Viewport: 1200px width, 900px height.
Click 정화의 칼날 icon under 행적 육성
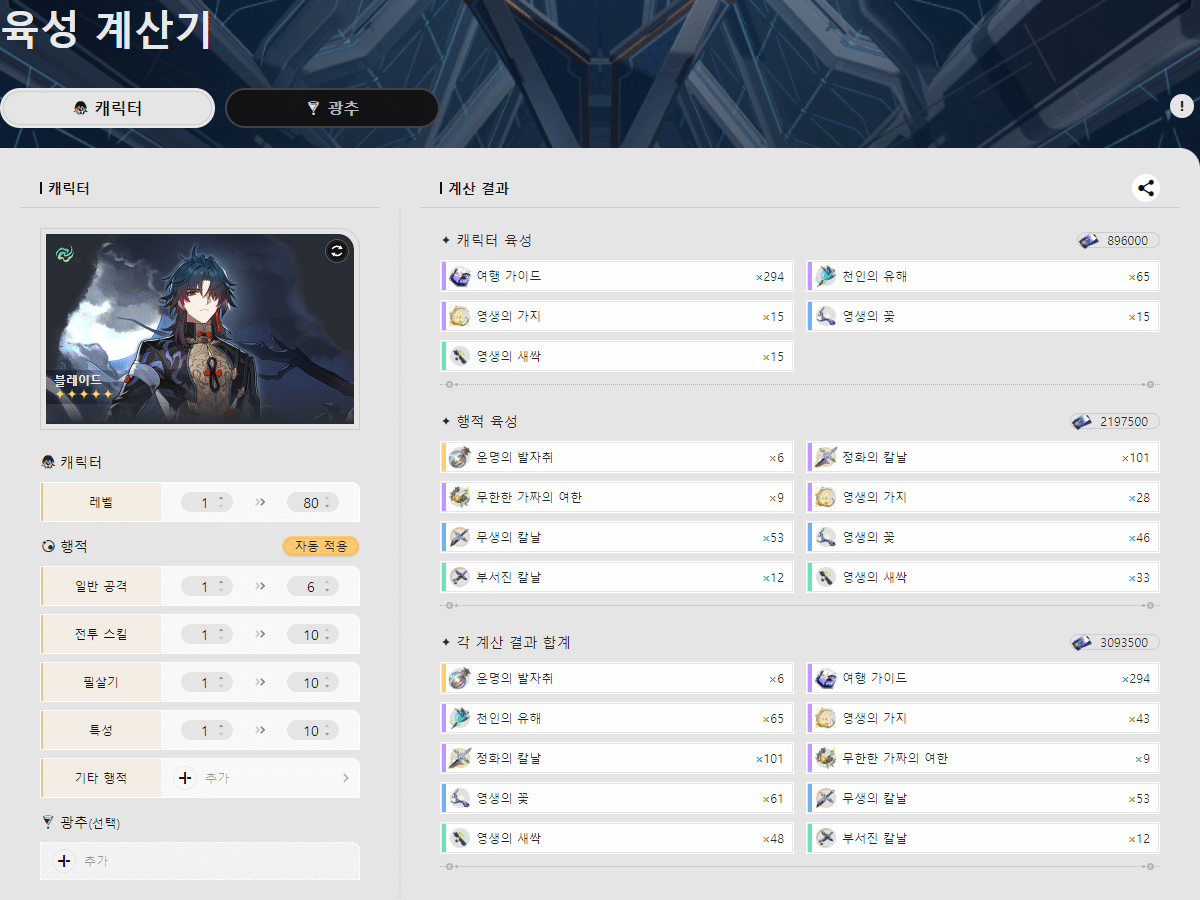(826, 457)
